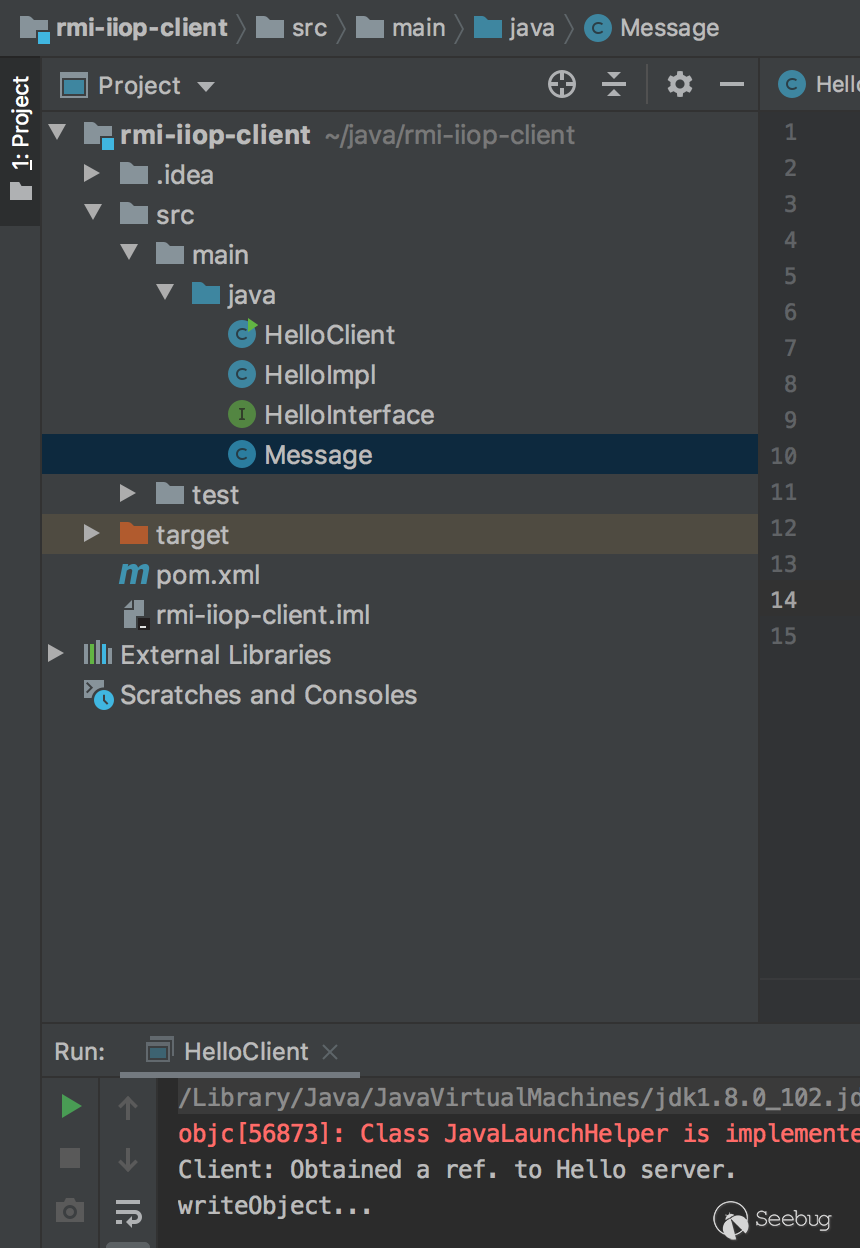Click the camera dump threads icon
Viewport: 860px width, 1248px height.
click(x=70, y=1211)
